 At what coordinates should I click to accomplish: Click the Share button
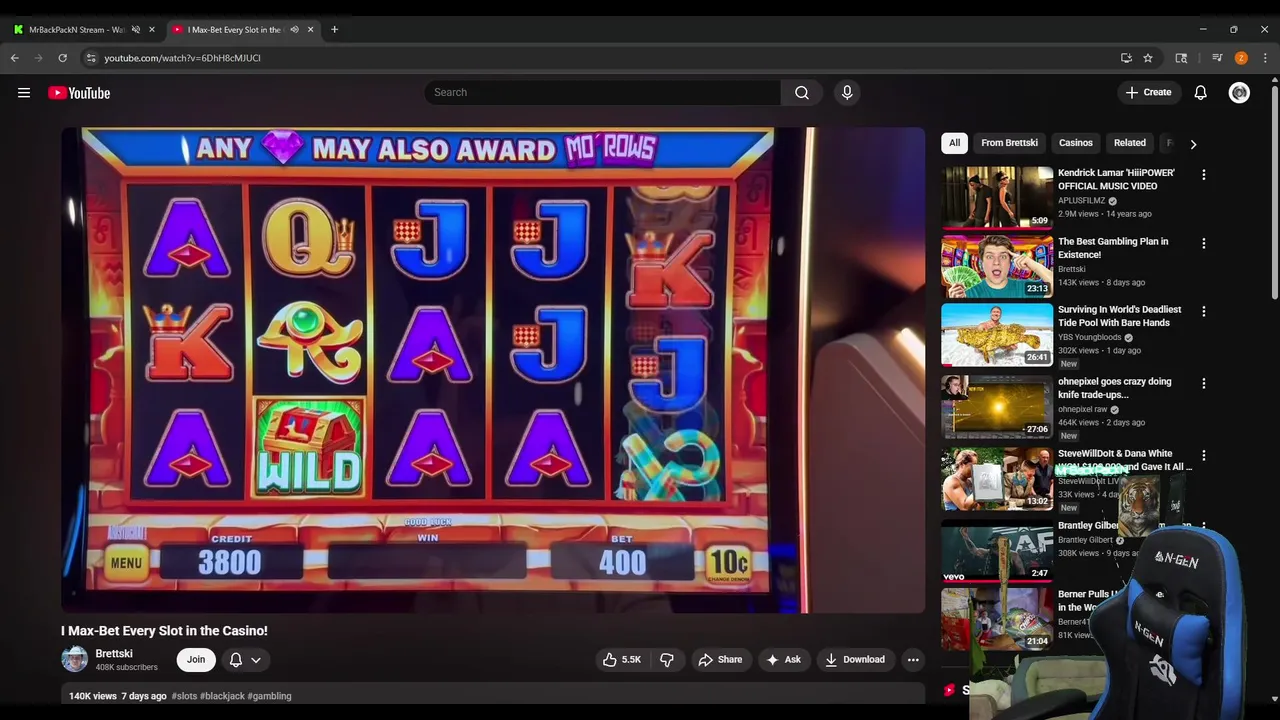720,659
